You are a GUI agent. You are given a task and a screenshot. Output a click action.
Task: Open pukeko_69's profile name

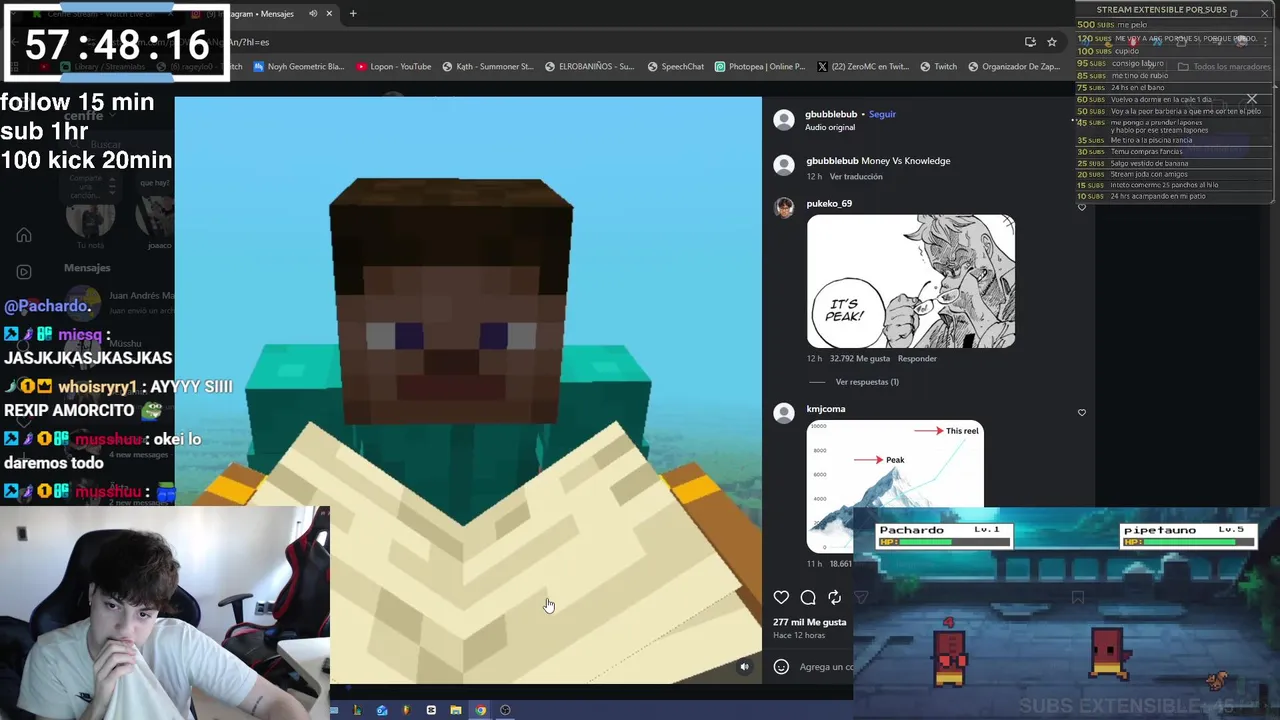coord(829,203)
